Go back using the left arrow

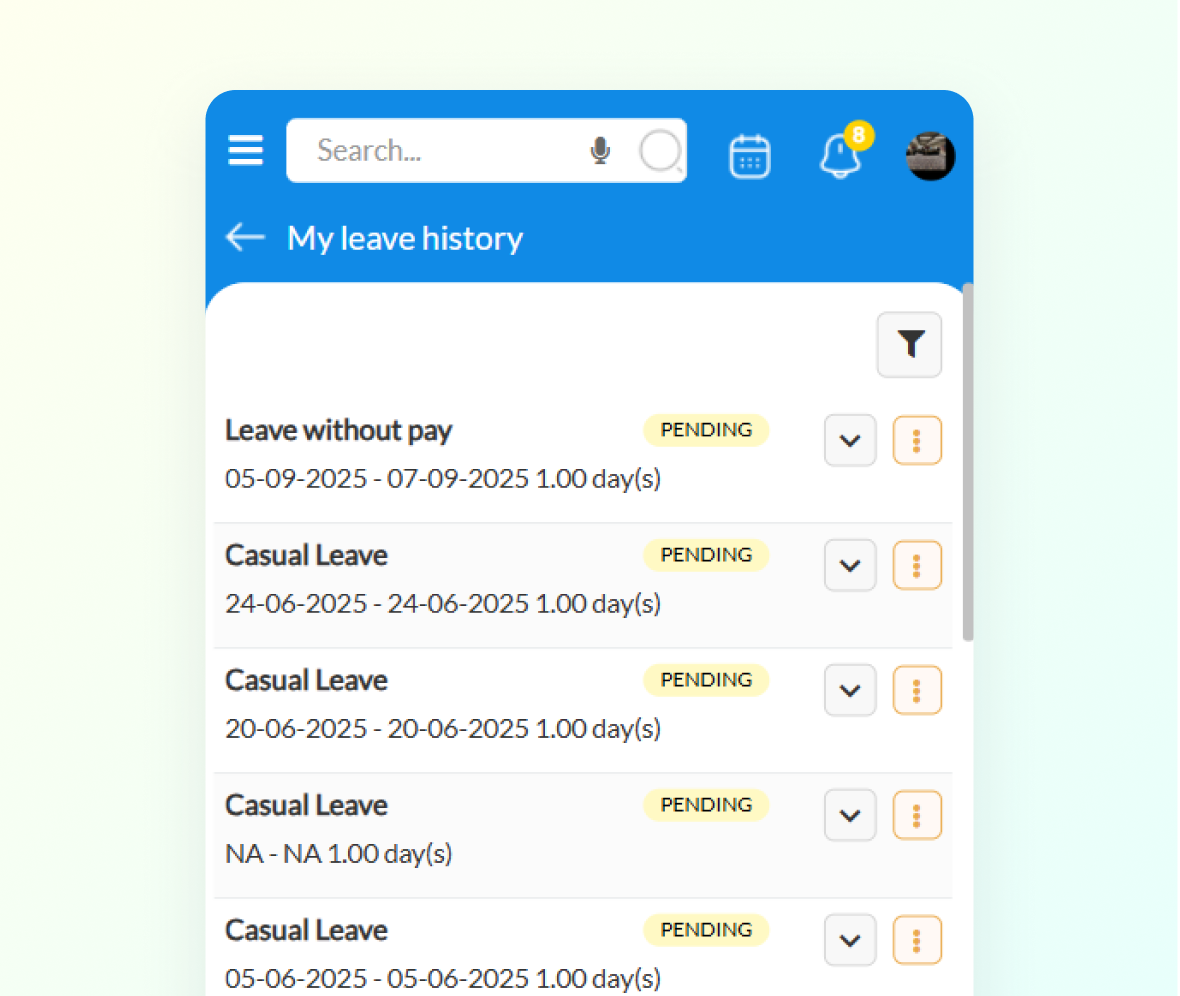pos(245,237)
